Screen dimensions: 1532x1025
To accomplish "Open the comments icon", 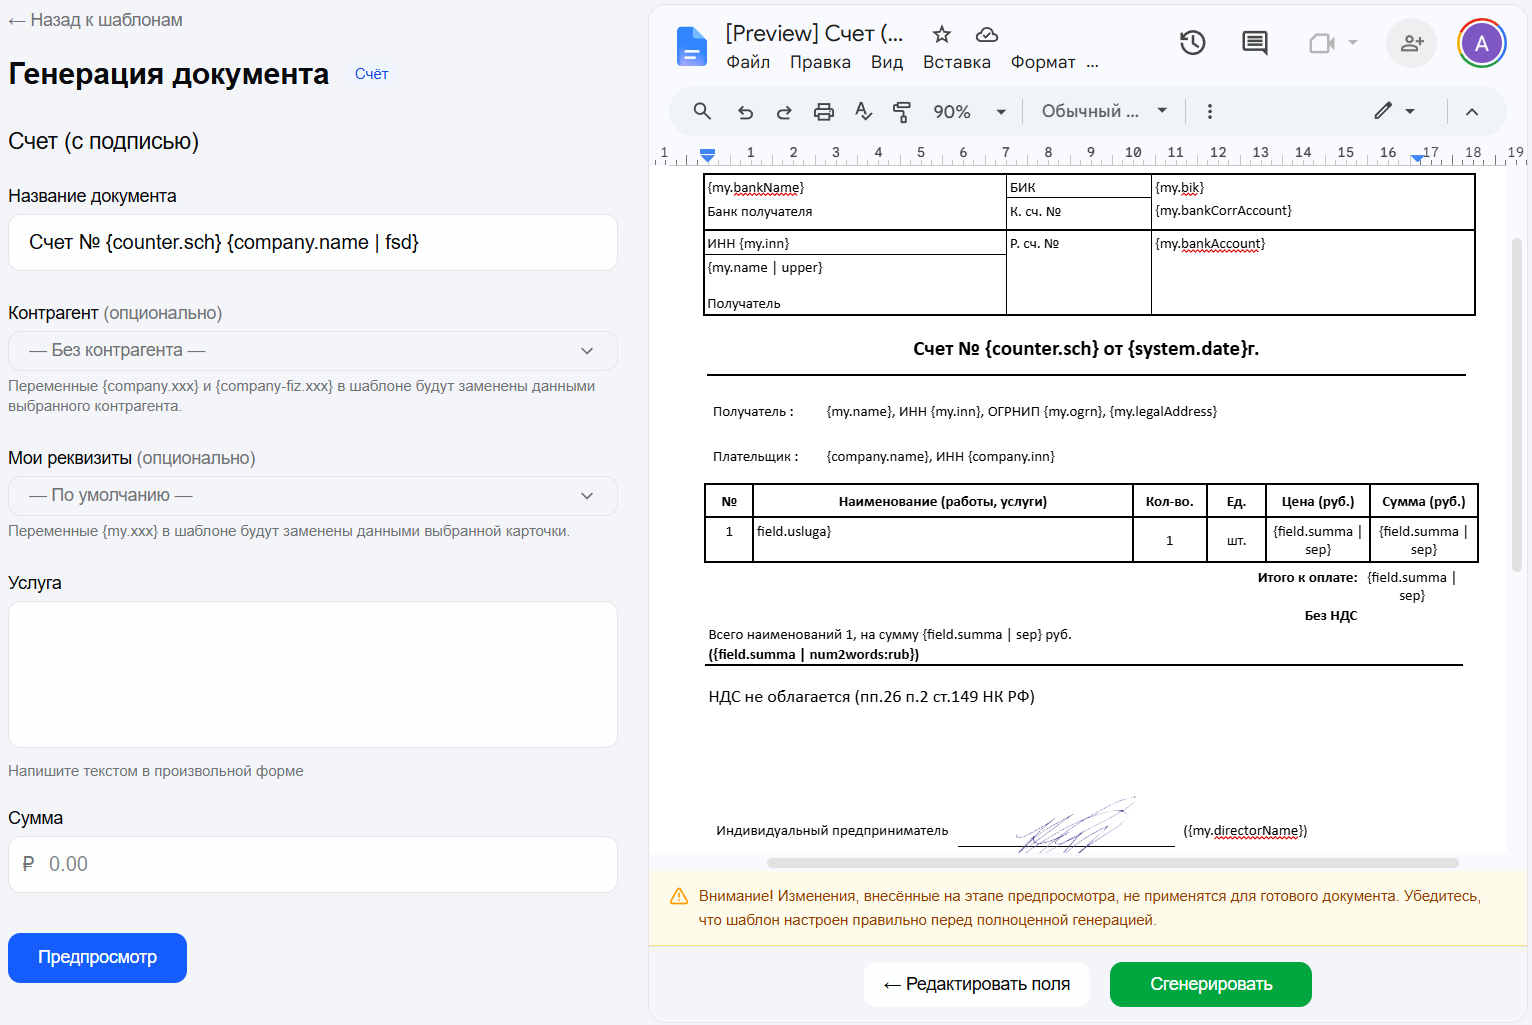I will [x=1254, y=43].
